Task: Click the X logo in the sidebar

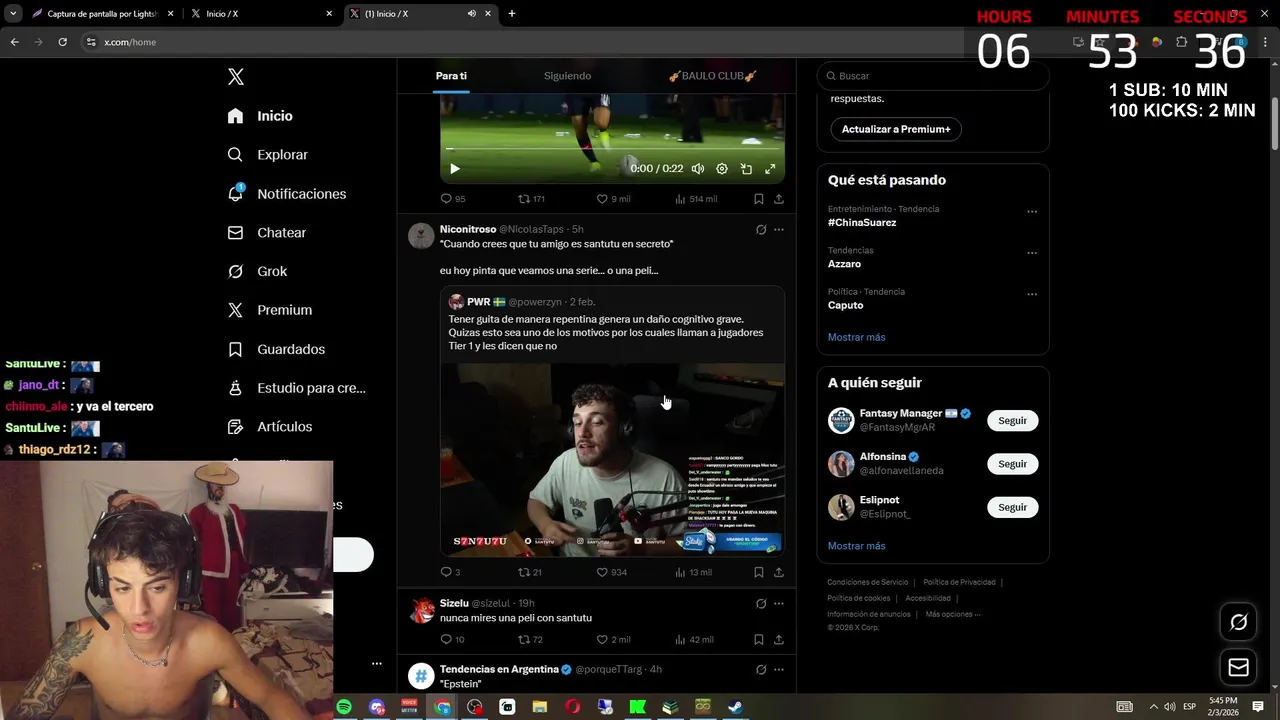Action: pyautogui.click(x=236, y=77)
